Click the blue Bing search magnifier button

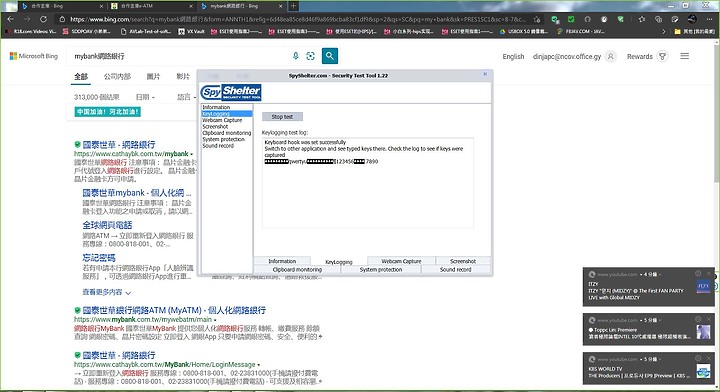(x=330, y=56)
